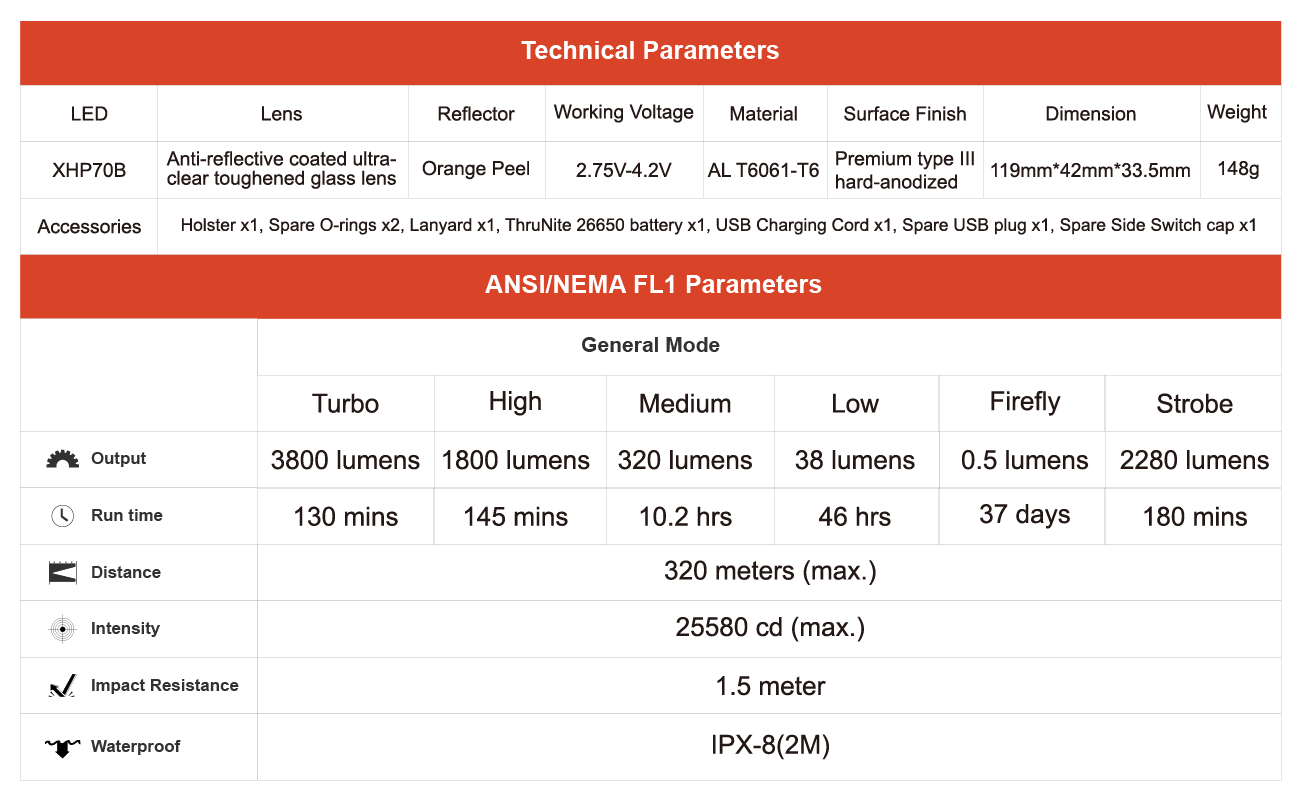Click the ANSI/NEMA FL1 Parameters banner
The height and width of the screenshot is (800, 1300).
650,285
